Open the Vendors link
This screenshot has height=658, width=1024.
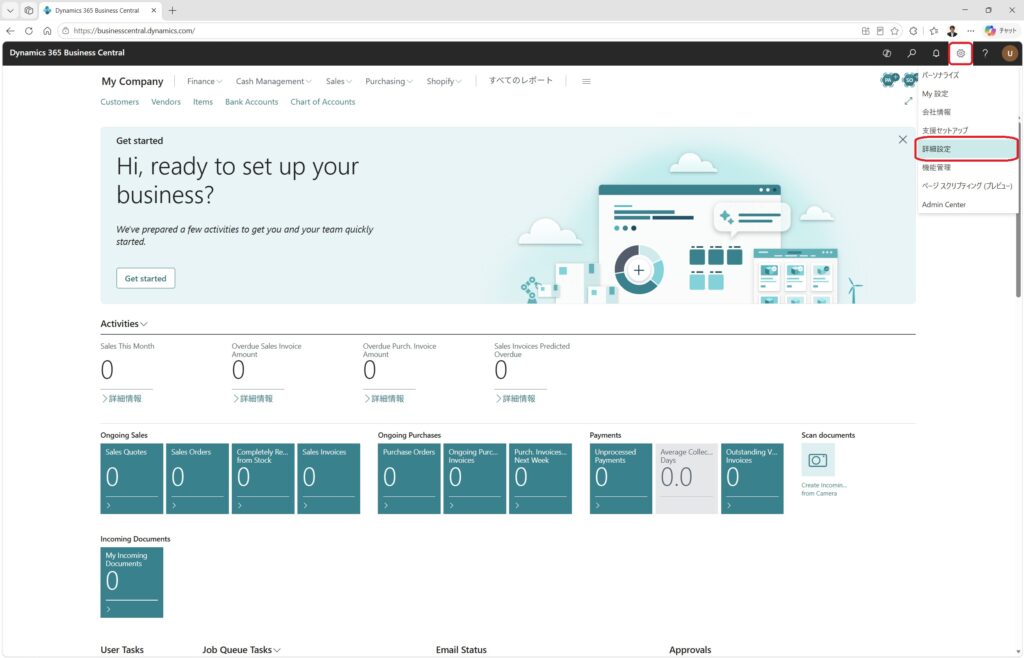(166, 102)
